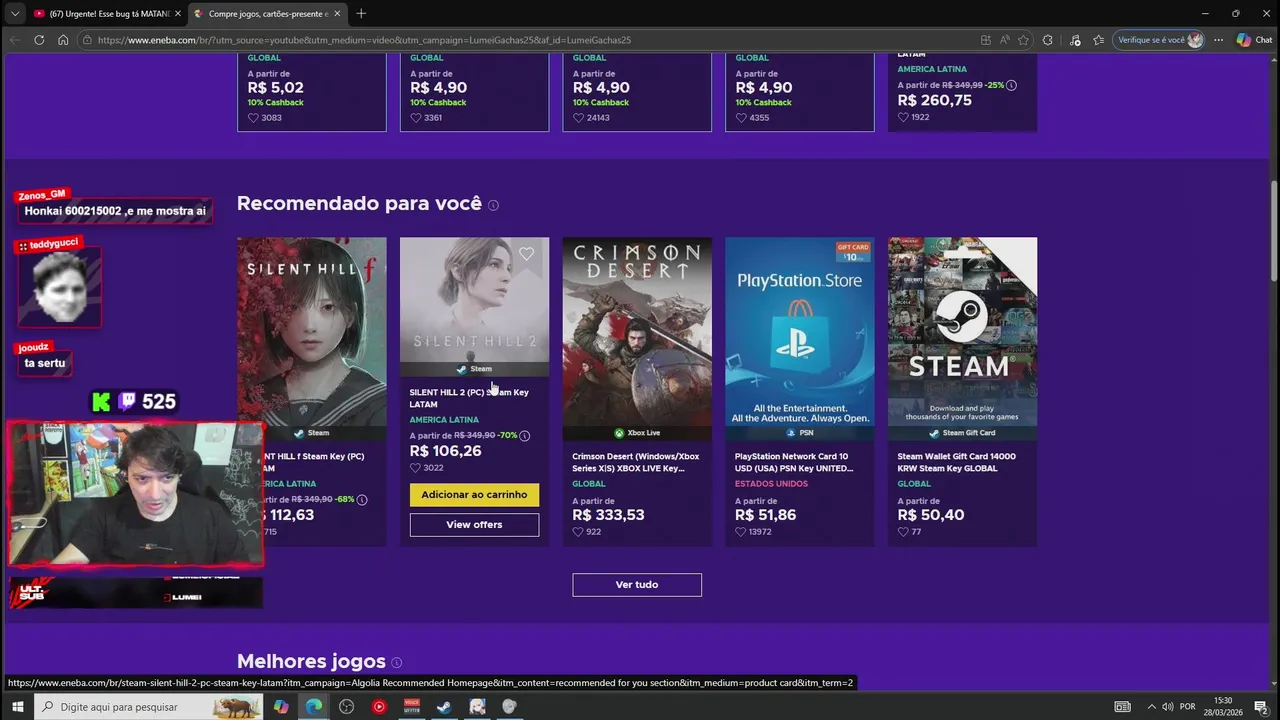
Task: Open Microsoft Edge taskbar icon
Action: [314, 707]
